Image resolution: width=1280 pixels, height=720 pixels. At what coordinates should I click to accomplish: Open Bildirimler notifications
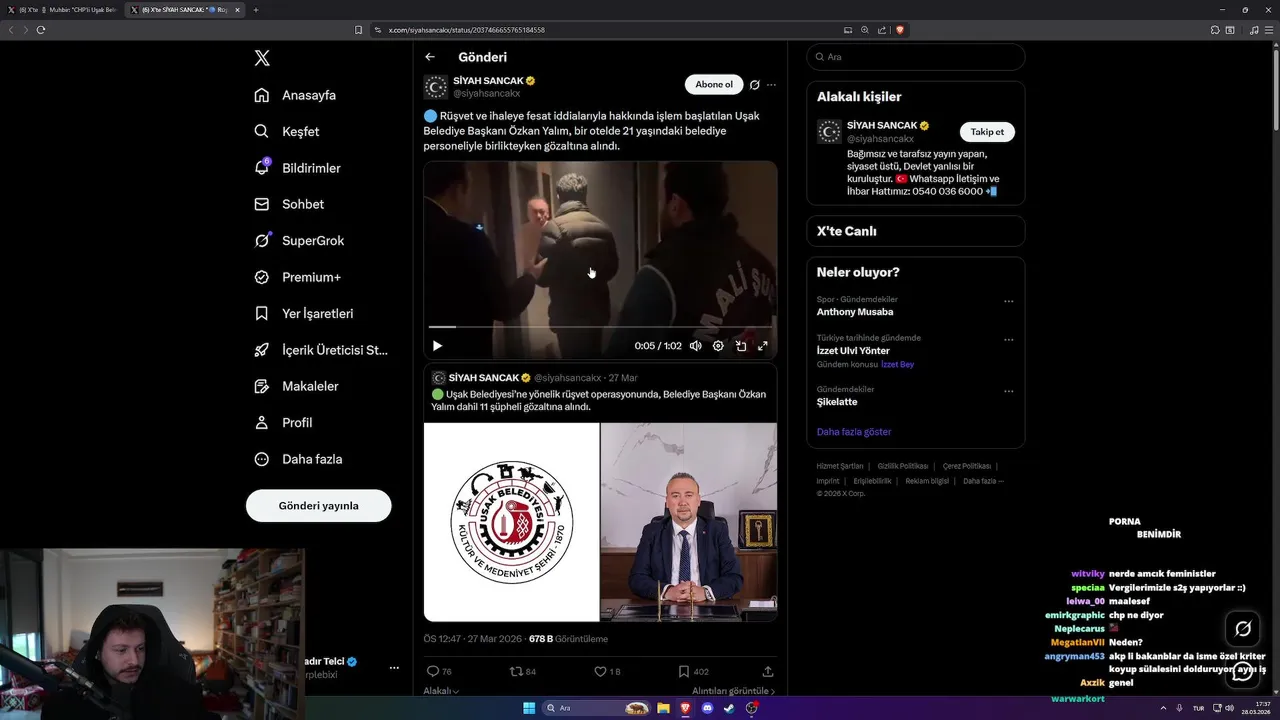297,168
